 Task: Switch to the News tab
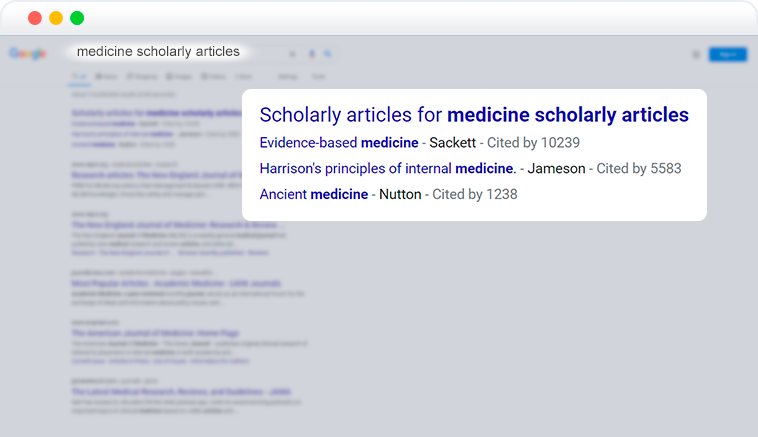pyautogui.click(x=106, y=76)
